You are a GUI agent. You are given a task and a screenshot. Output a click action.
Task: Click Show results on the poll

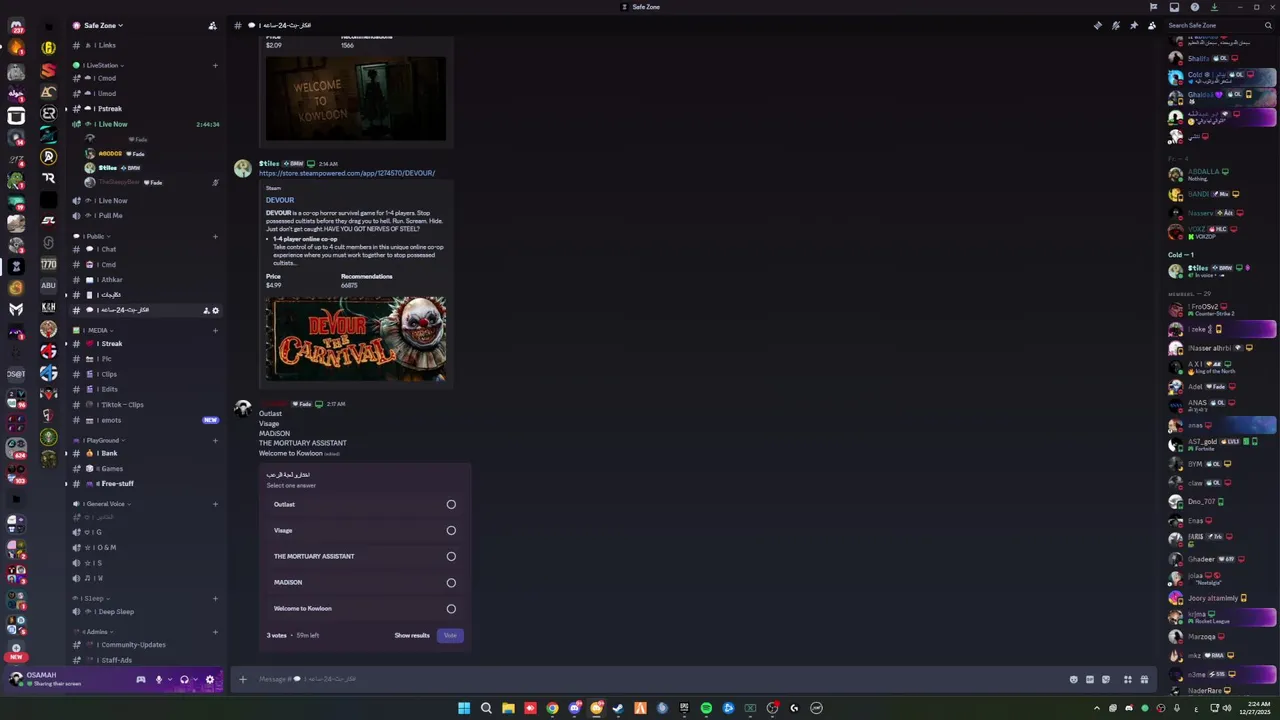coord(412,635)
